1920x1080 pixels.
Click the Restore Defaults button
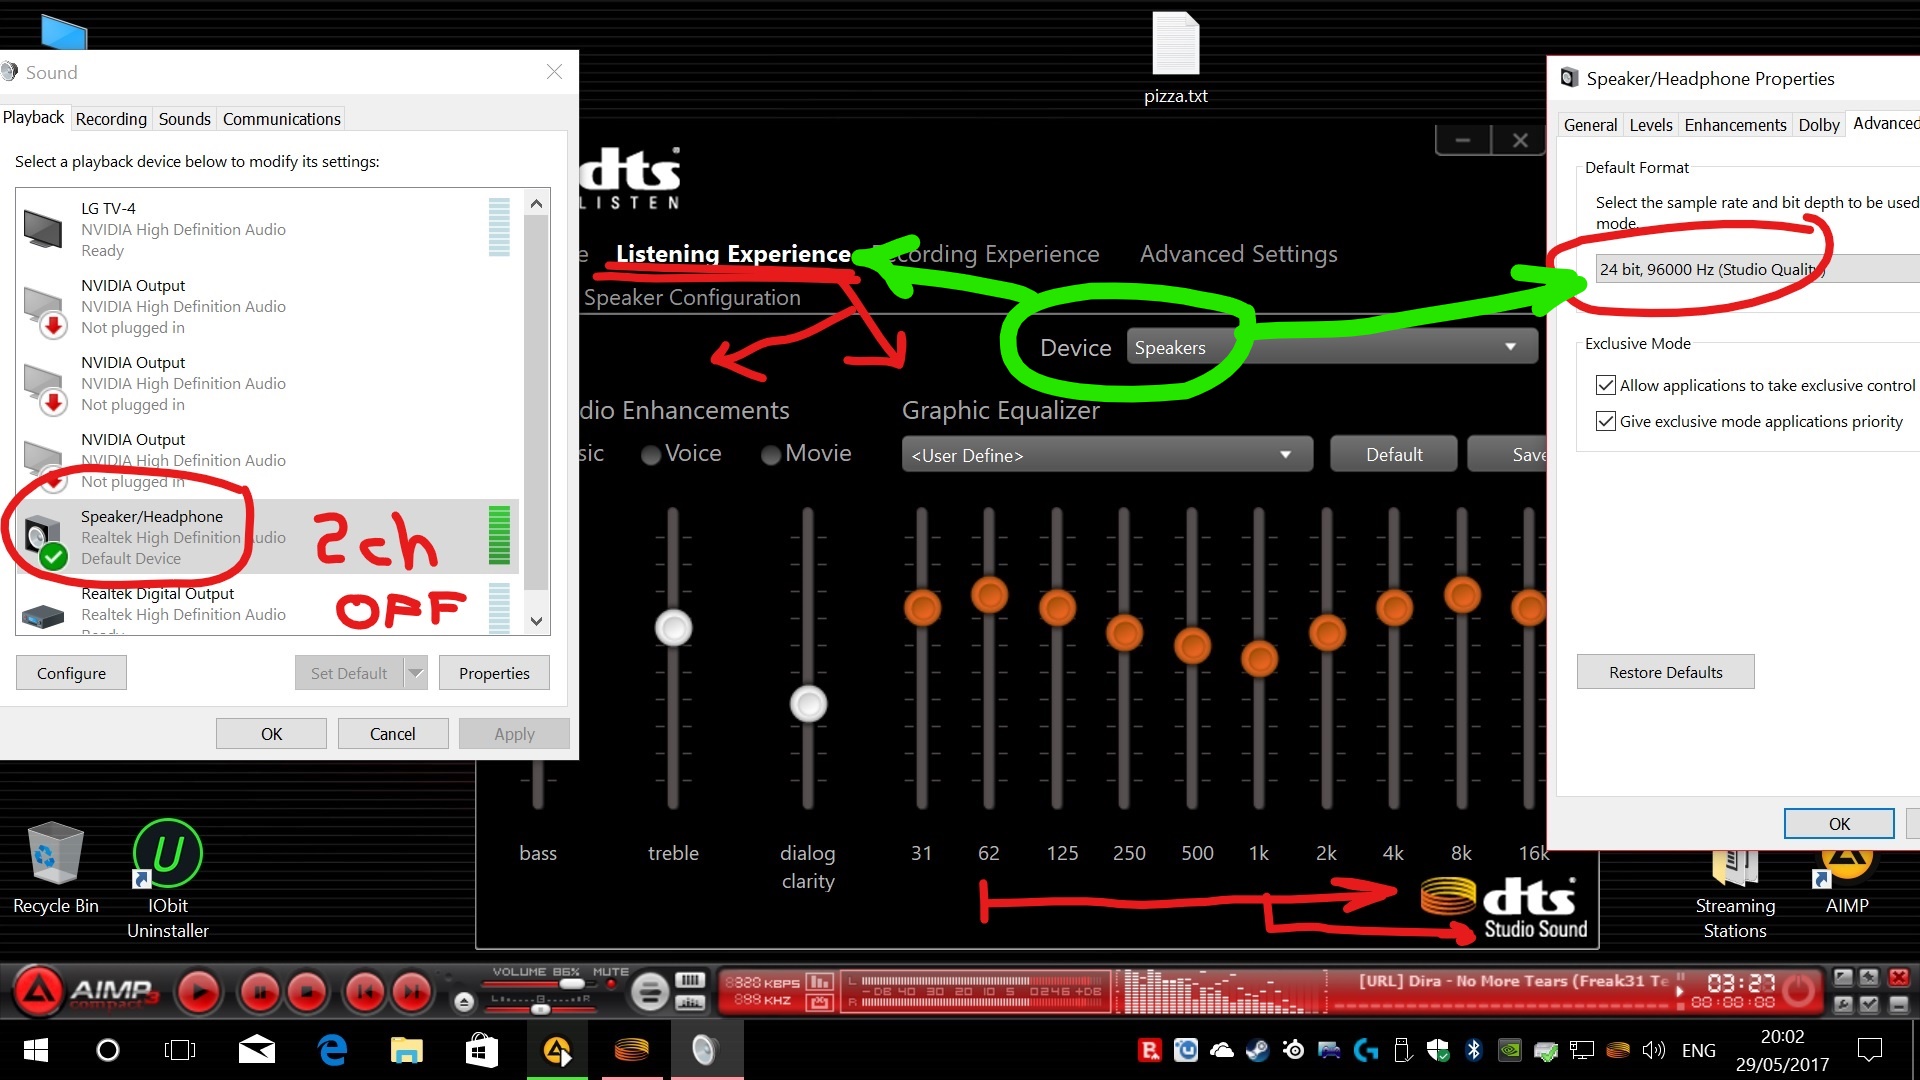coord(1665,672)
